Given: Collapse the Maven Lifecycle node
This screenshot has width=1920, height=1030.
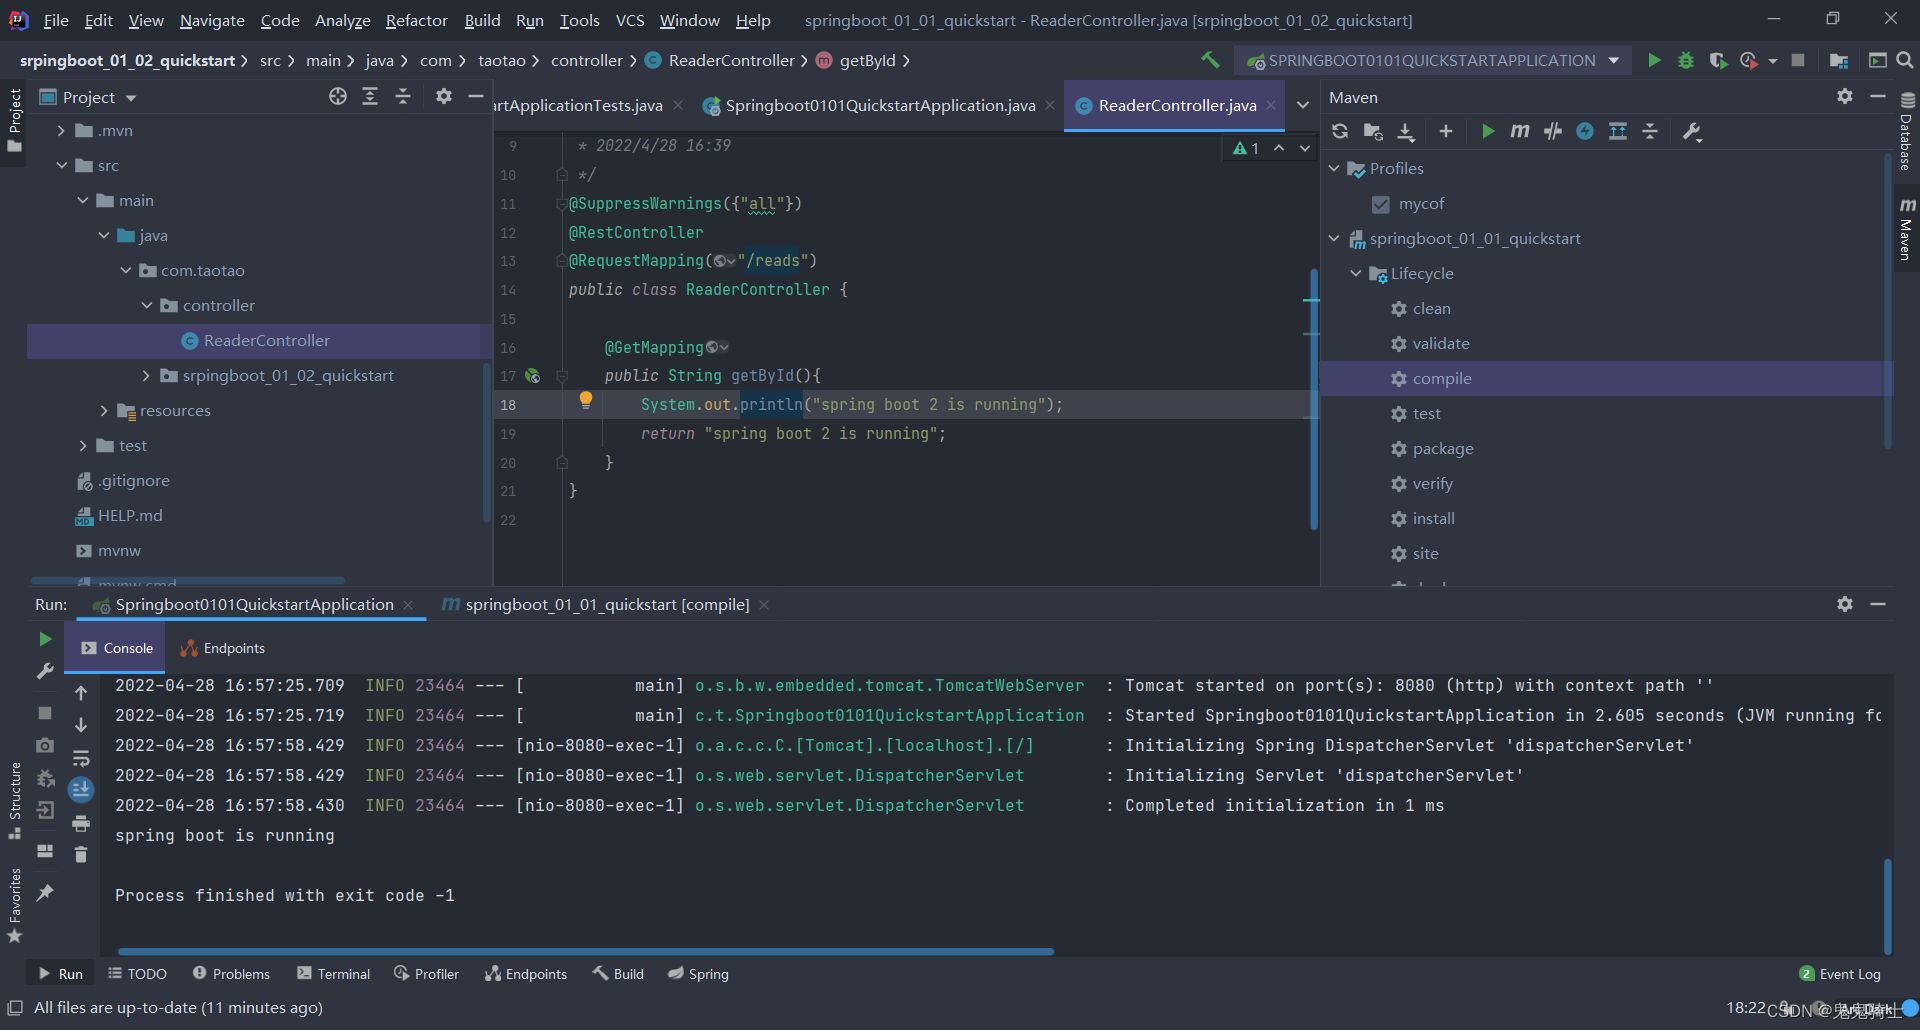Looking at the screenshot, I should tap(1356, 273).
